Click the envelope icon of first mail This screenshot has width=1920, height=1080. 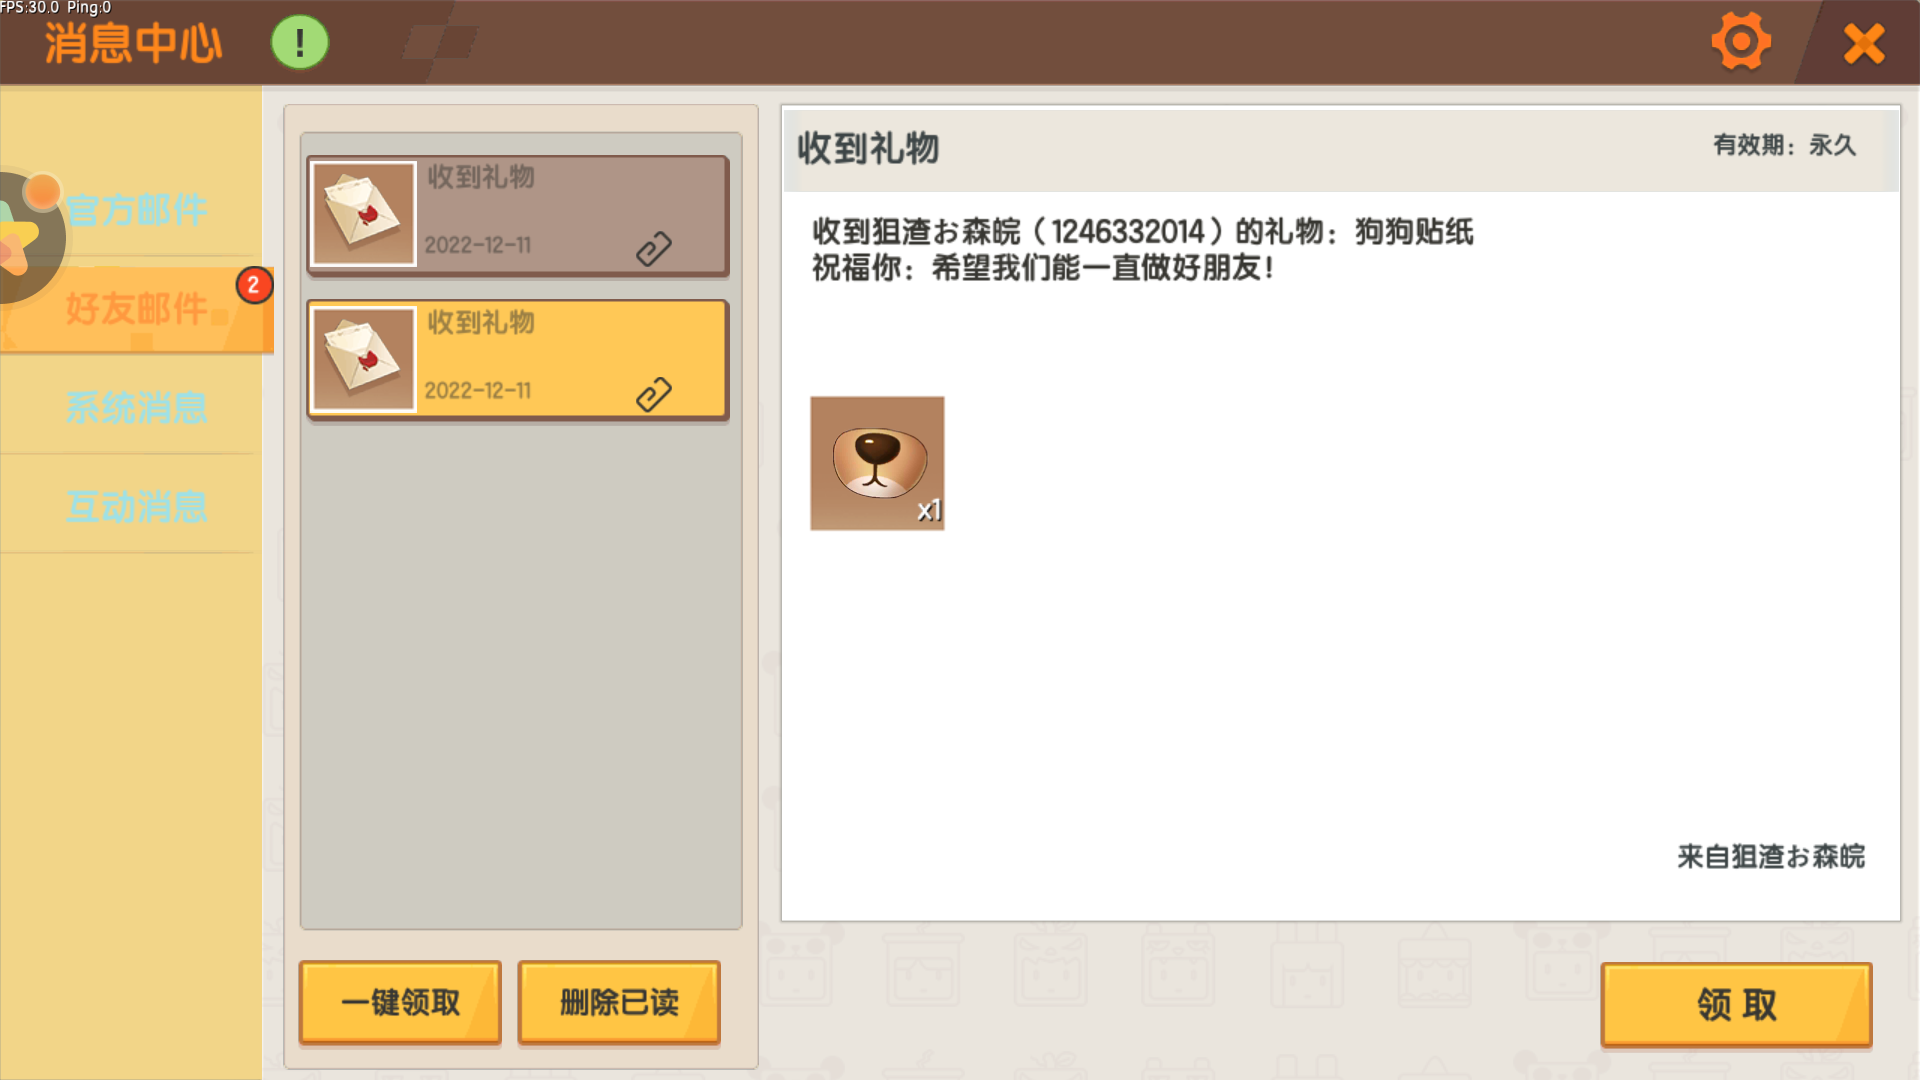coord(363,214)
